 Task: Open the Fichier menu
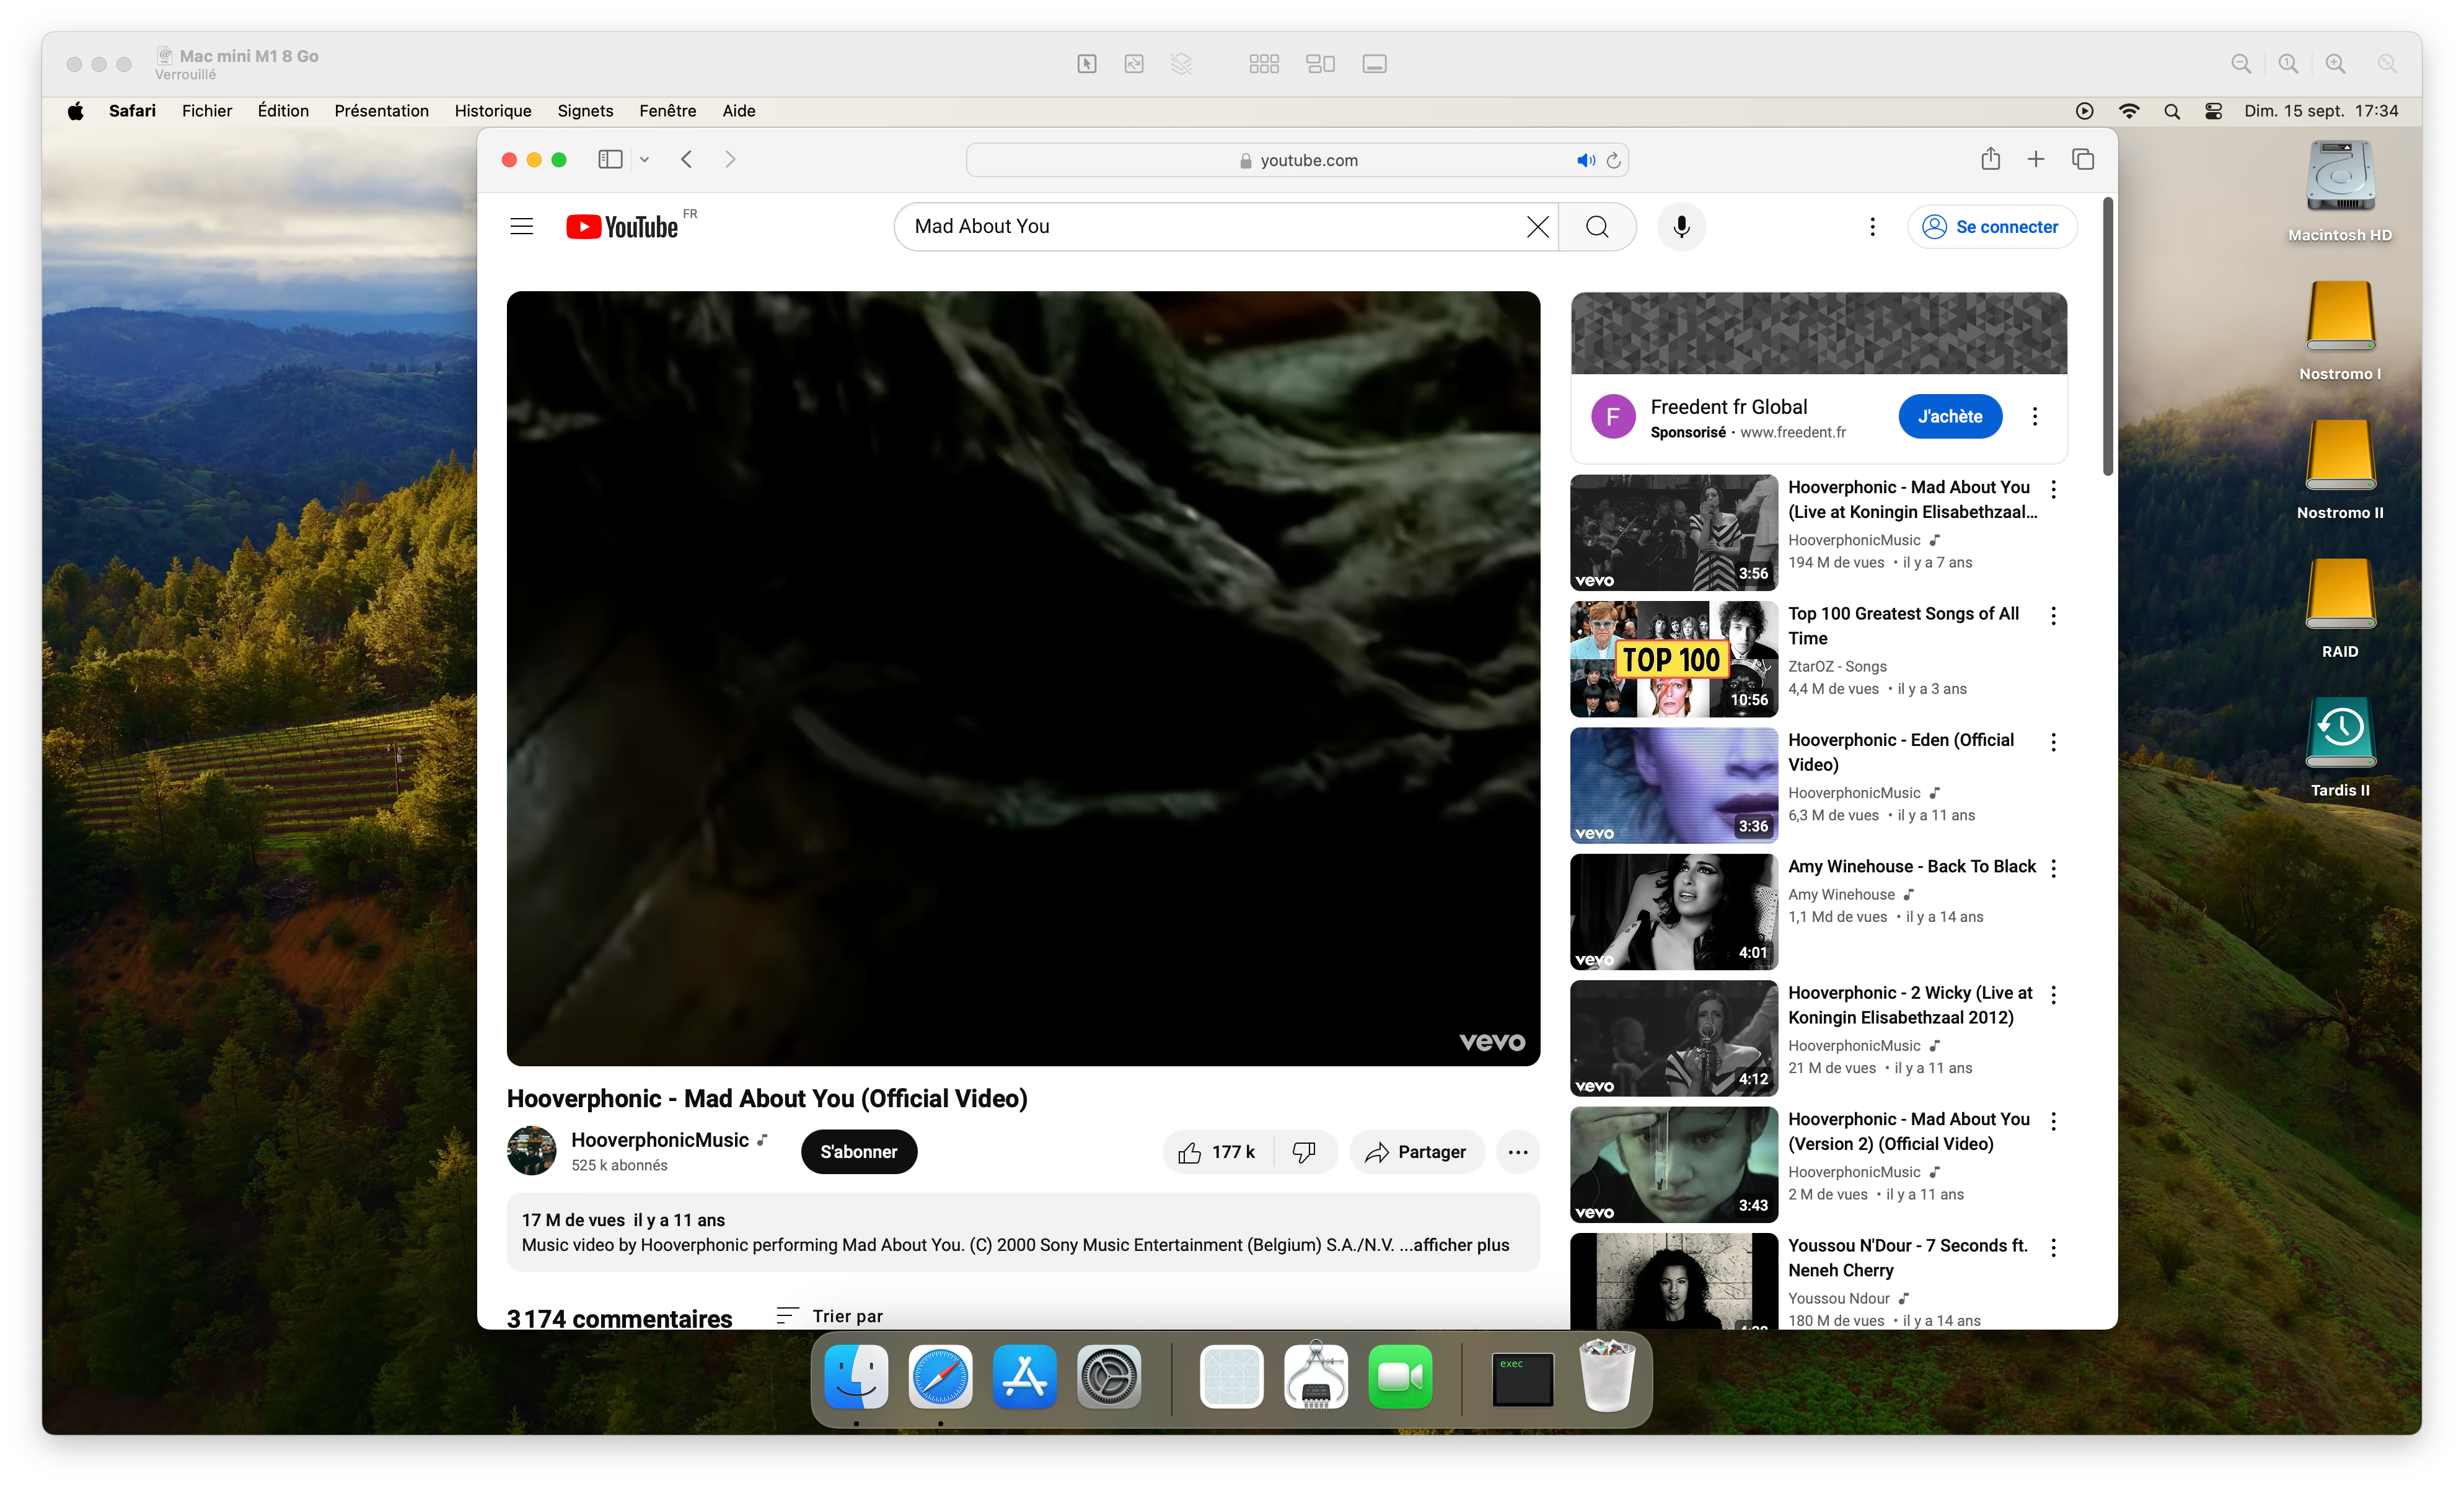pyautogui.click(x=206, y=111)
